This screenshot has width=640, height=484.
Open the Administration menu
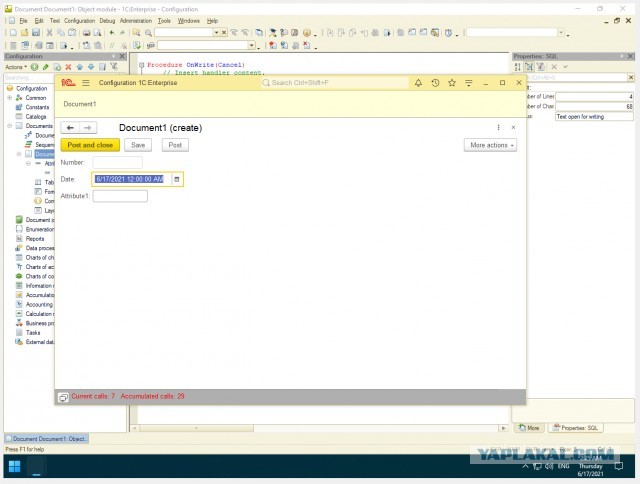coord(136,21)
